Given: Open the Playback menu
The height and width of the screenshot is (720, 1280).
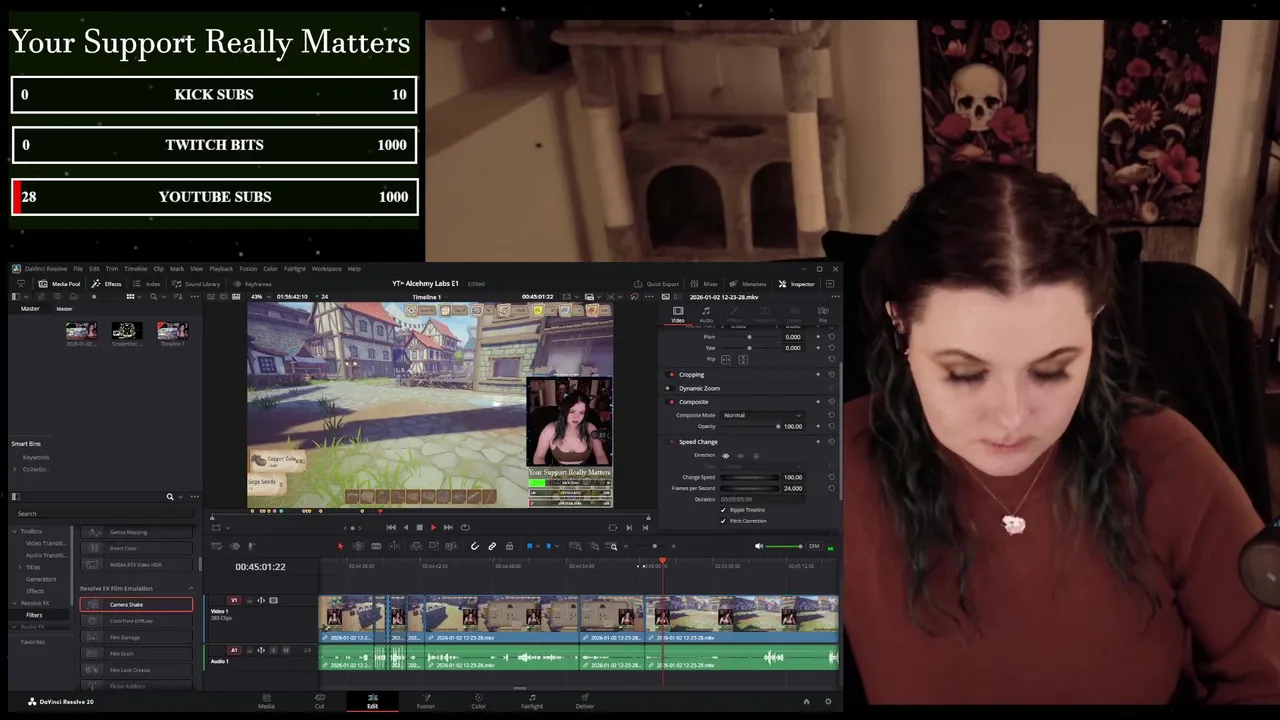Looking at the screenshot, I should [221, 269].
